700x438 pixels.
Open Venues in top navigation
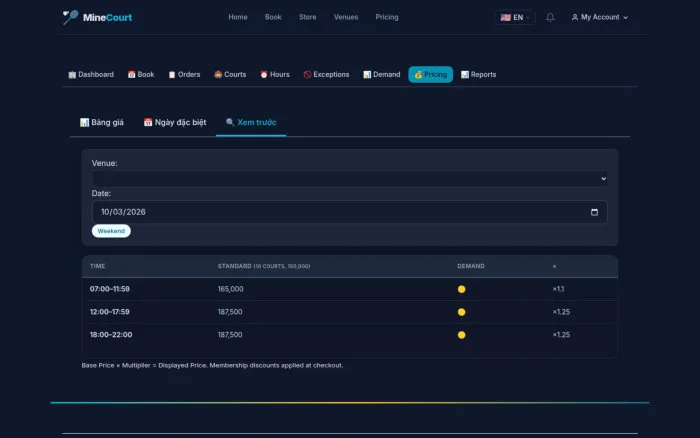(346, 17)
